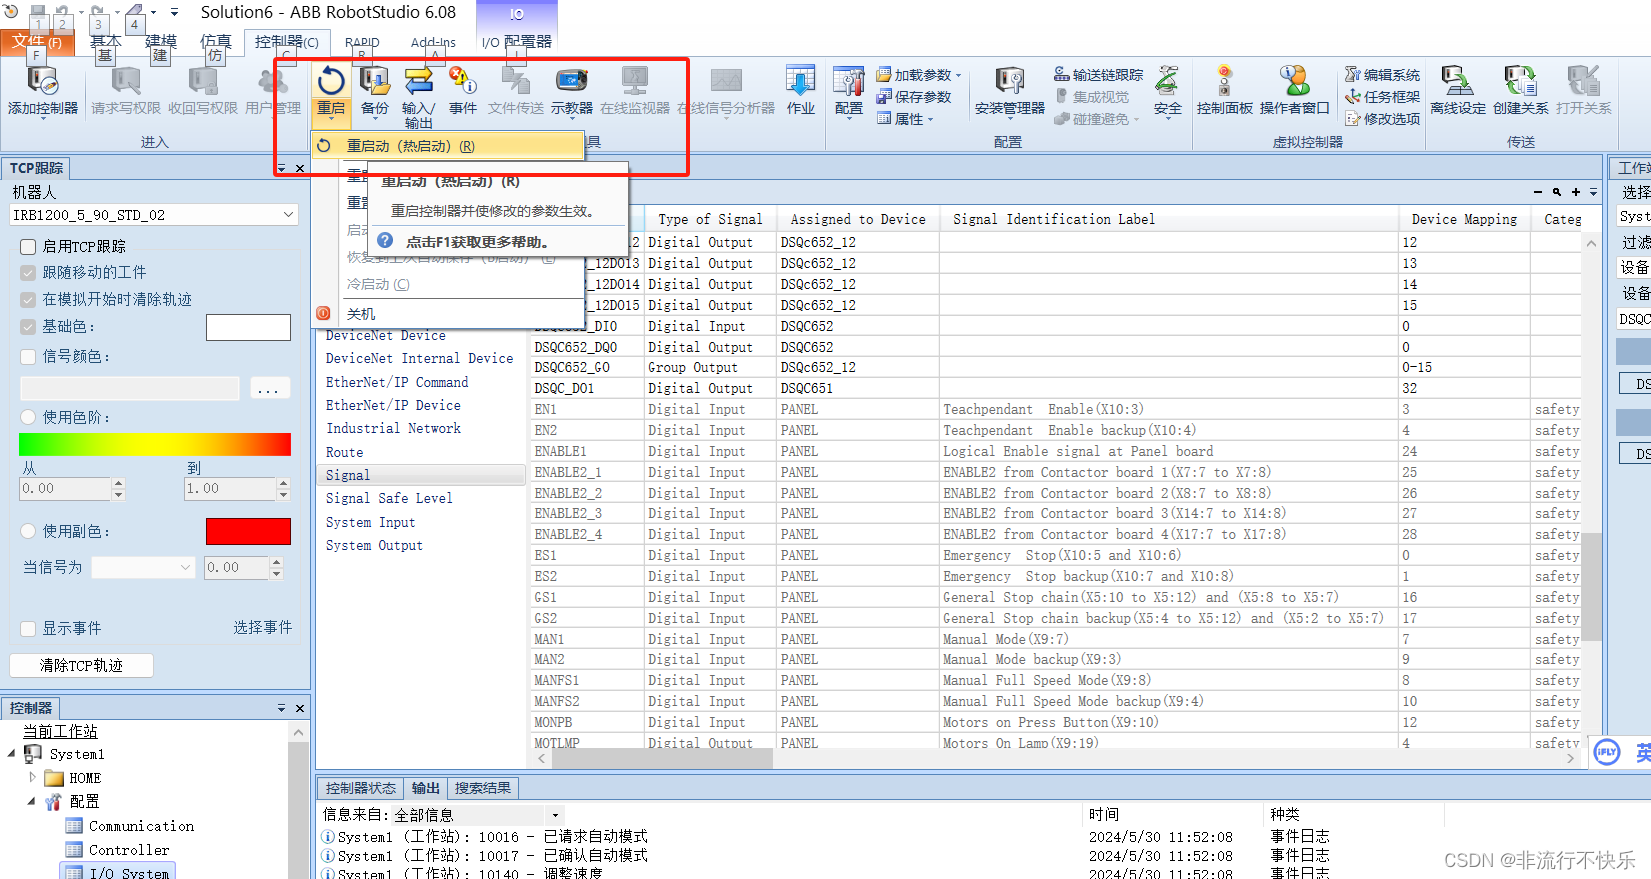Screen dimensions: 1651x879
Task: Click the signal color browse (...) button
Action: (268, 389)
